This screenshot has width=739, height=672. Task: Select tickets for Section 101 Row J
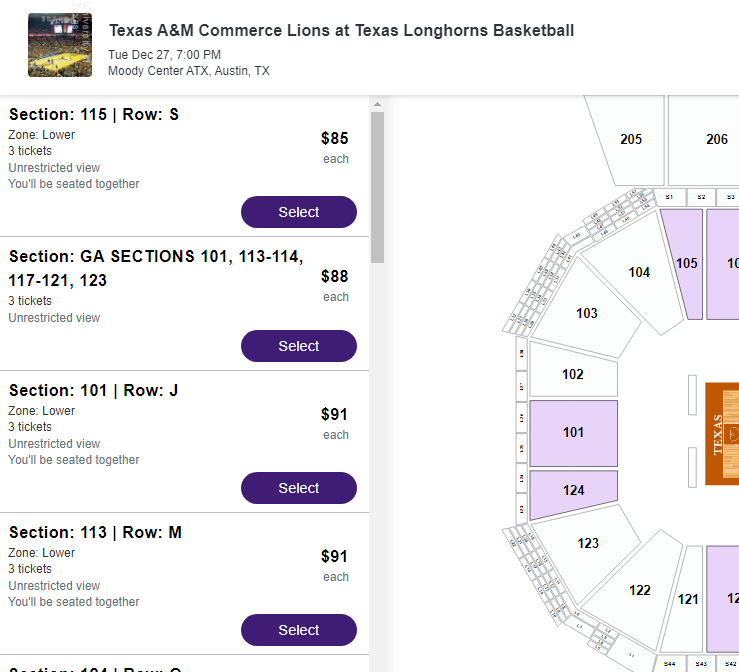[x=298, y=488]
